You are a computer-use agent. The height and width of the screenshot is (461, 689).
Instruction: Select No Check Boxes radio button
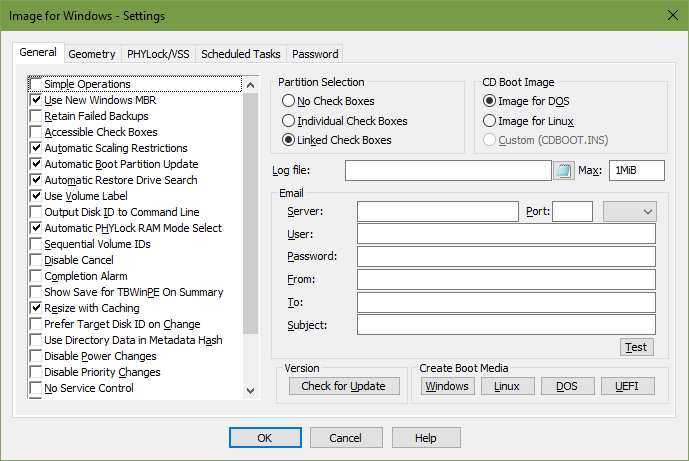pos(288,101)
